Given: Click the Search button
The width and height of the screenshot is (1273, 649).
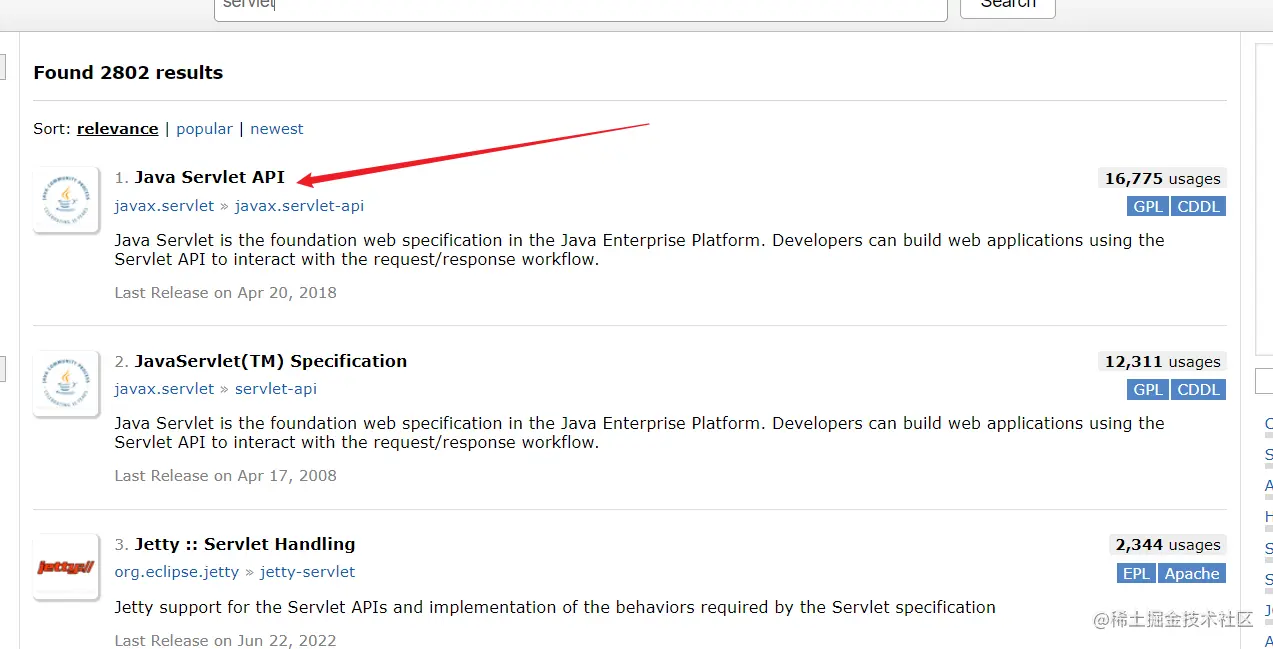Looking at the screenshot, I should tap(1007, 5).
